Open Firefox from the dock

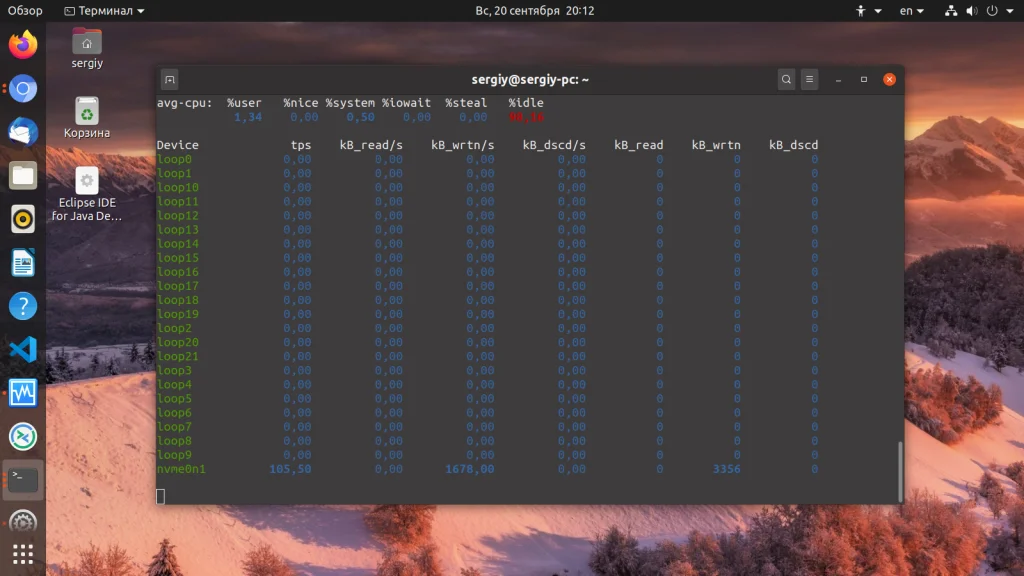coord(23,44)
